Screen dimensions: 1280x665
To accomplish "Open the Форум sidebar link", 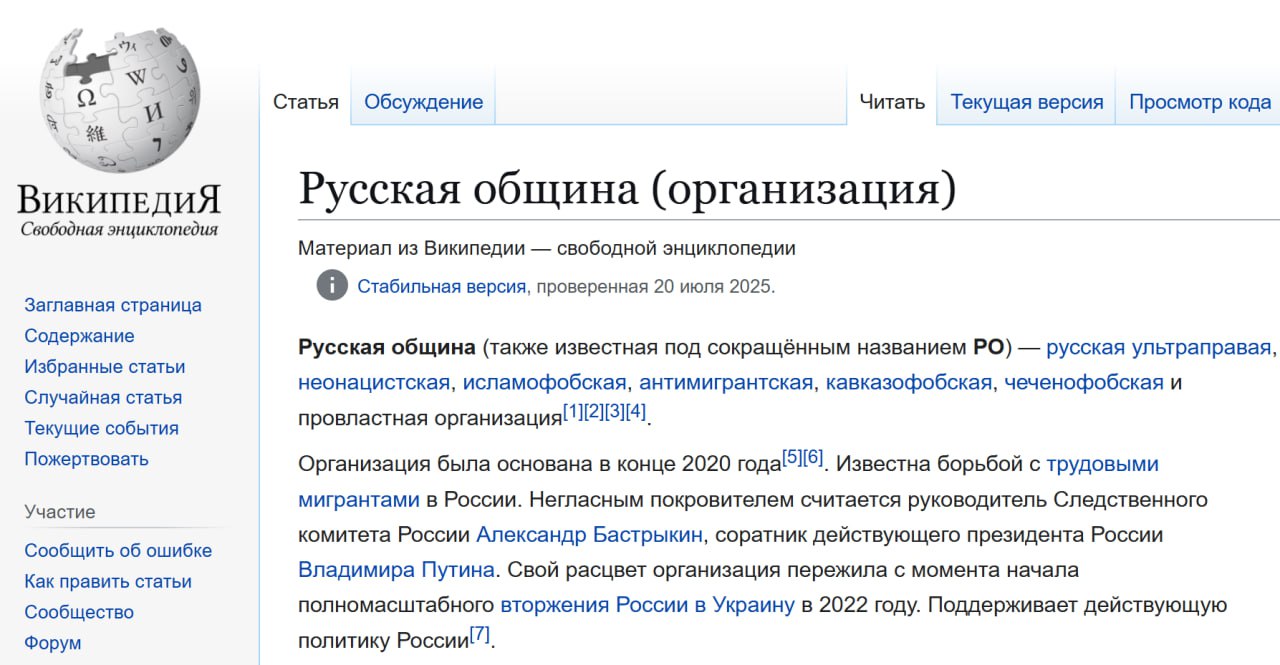I will pos(53,643).
